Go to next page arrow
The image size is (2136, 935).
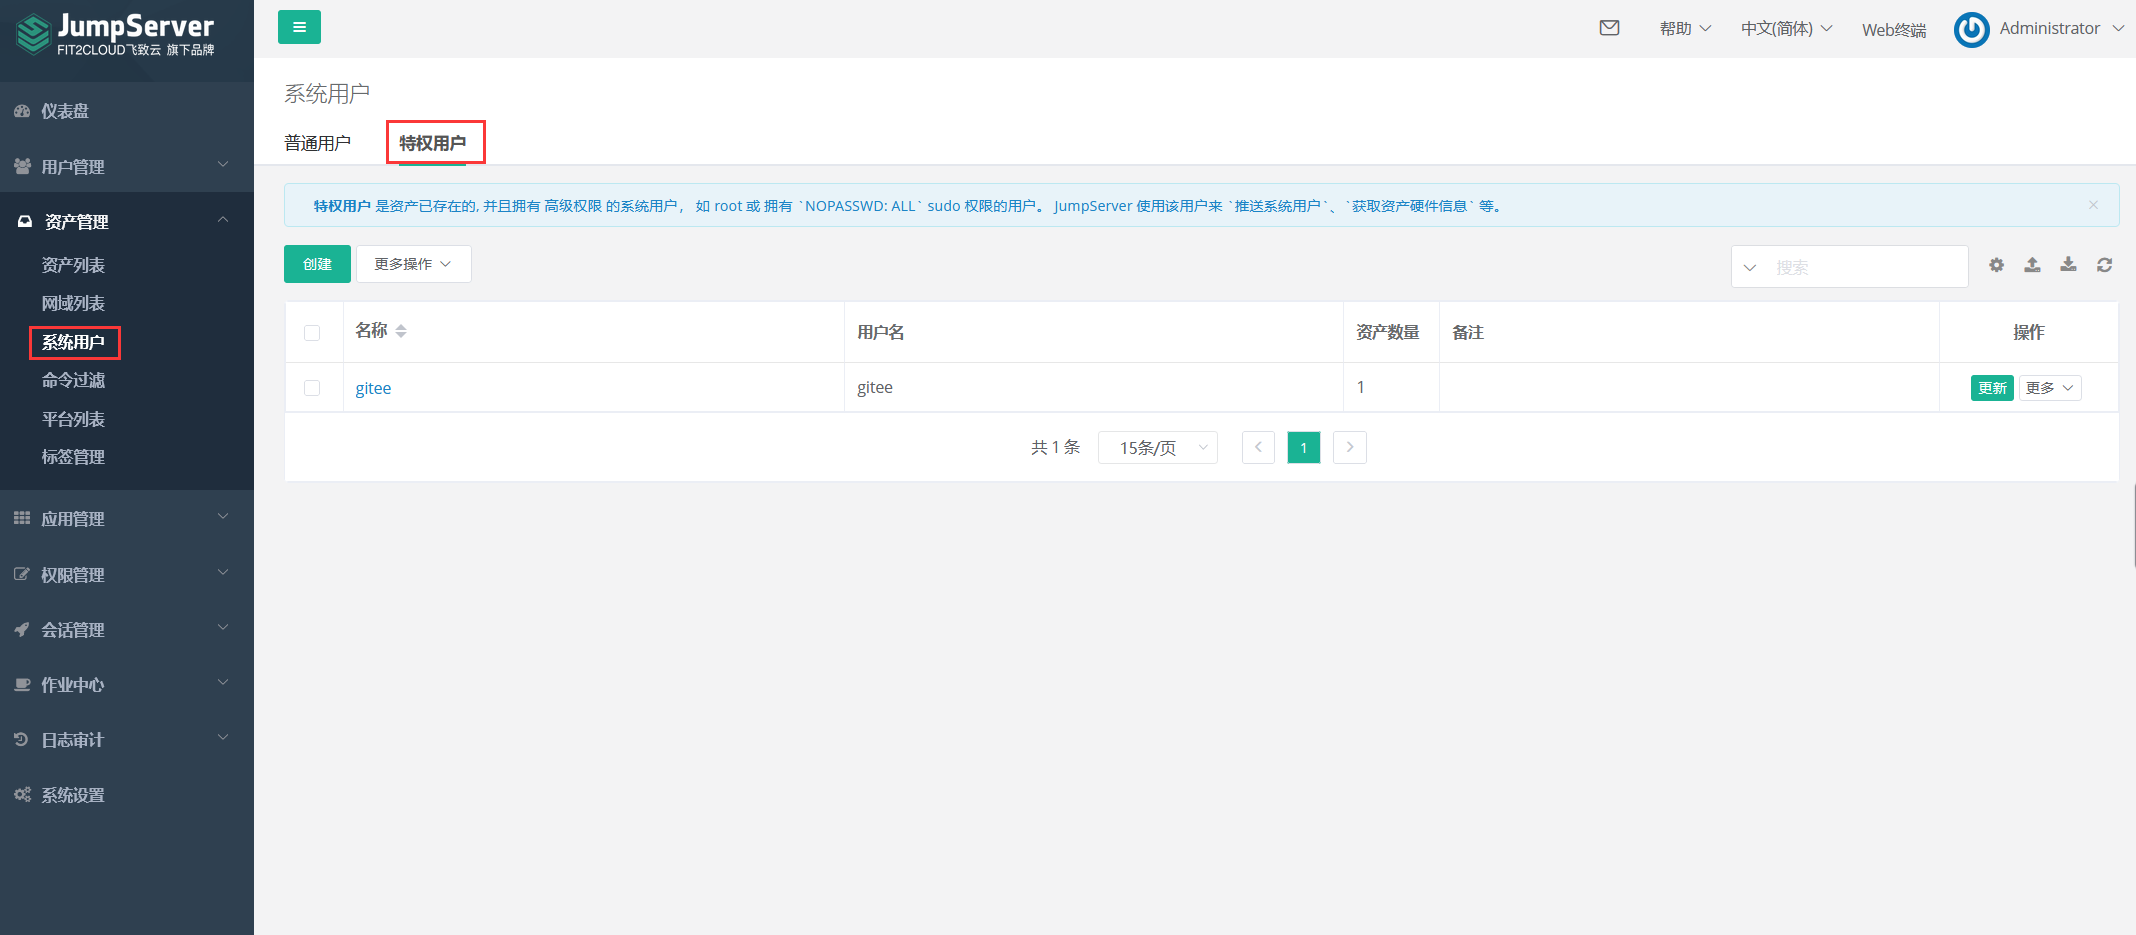tap(1350, 447)
